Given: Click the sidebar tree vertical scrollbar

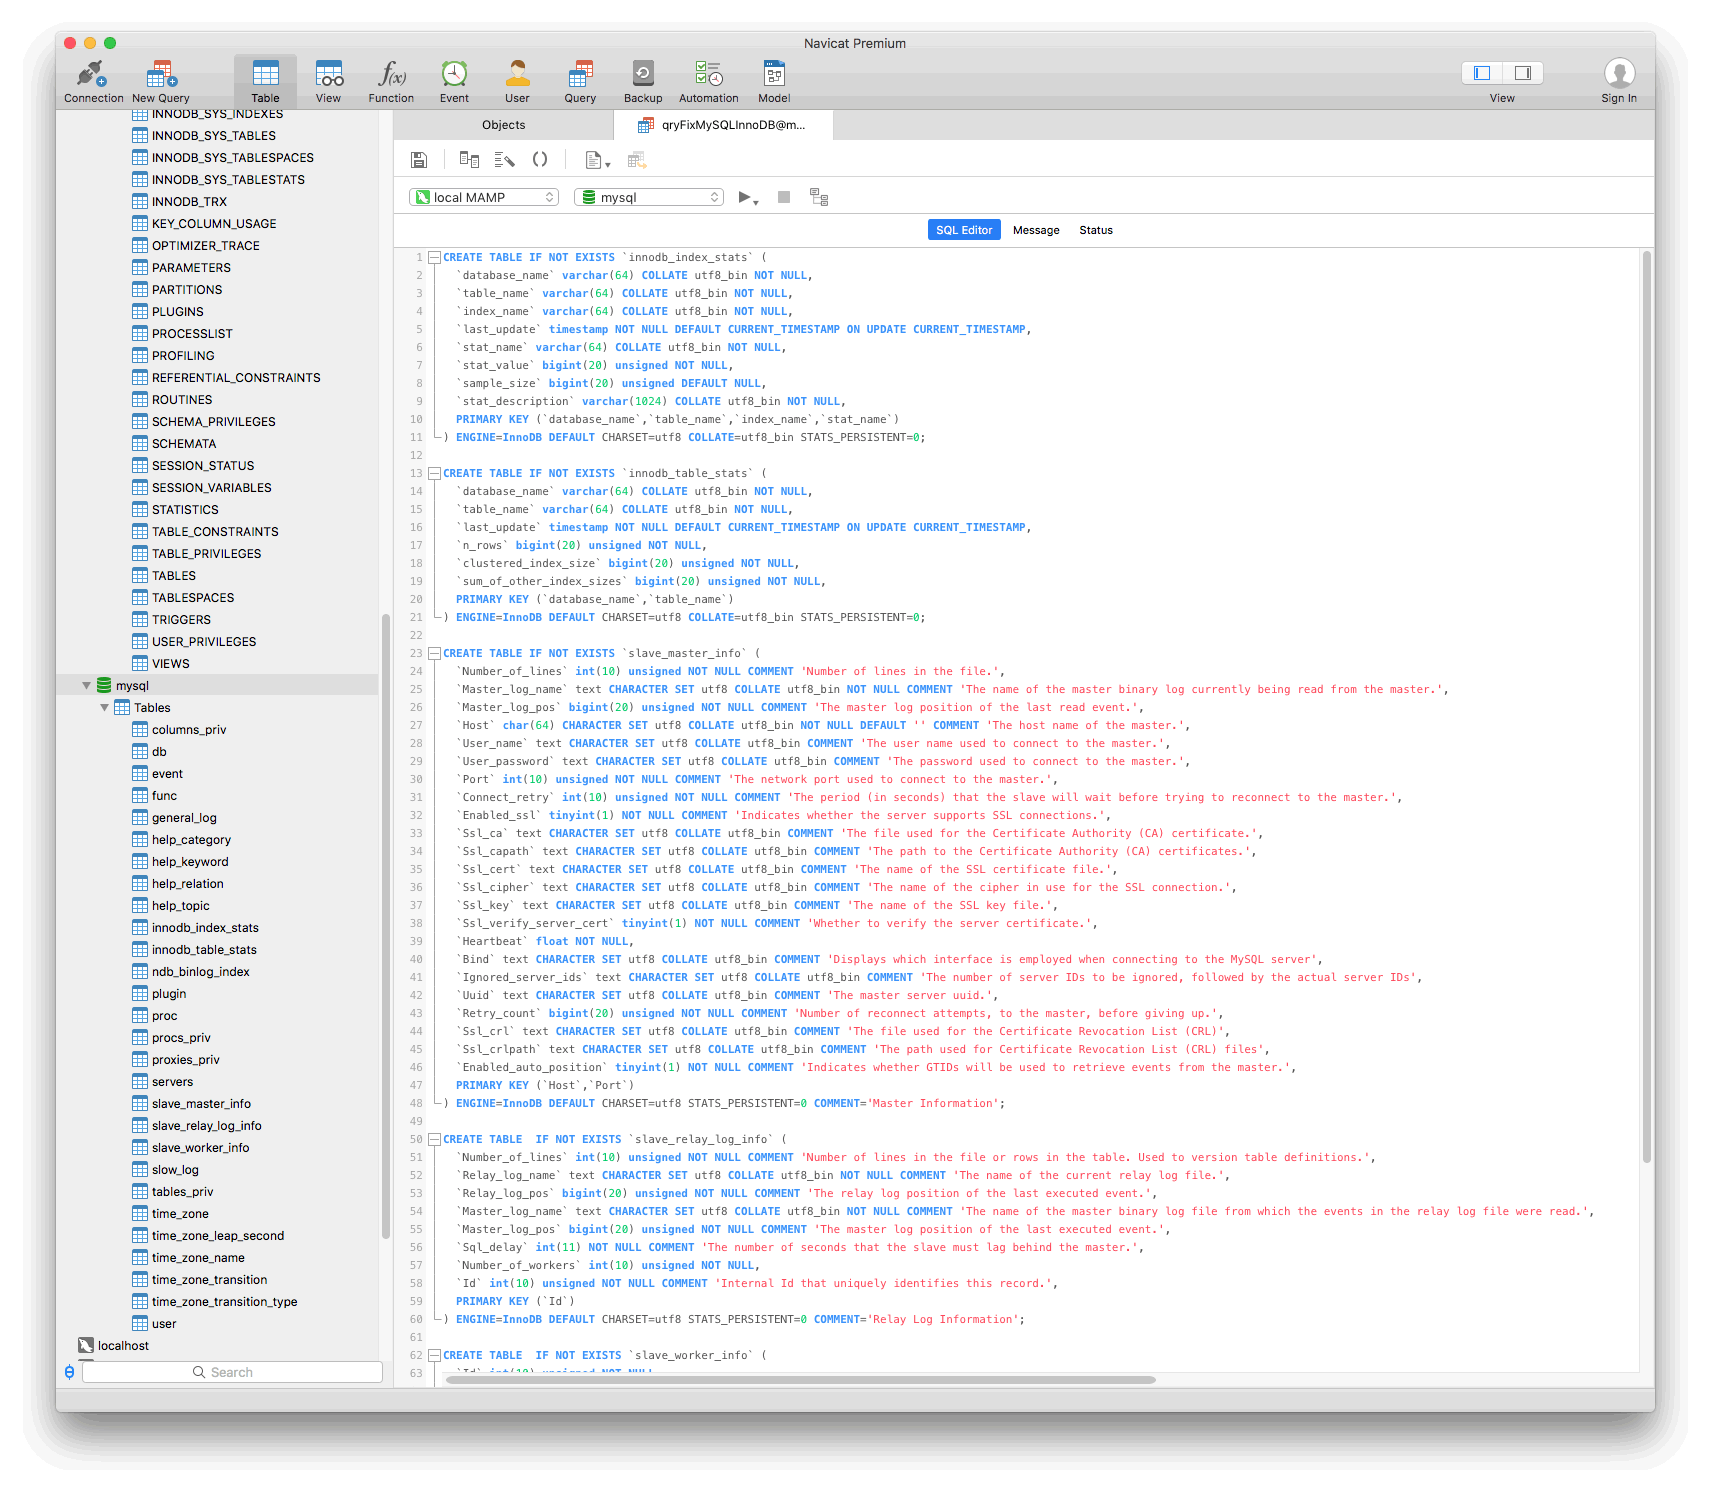Looking at the screenshot, I should pyautogui.click(x=385, y=926).
